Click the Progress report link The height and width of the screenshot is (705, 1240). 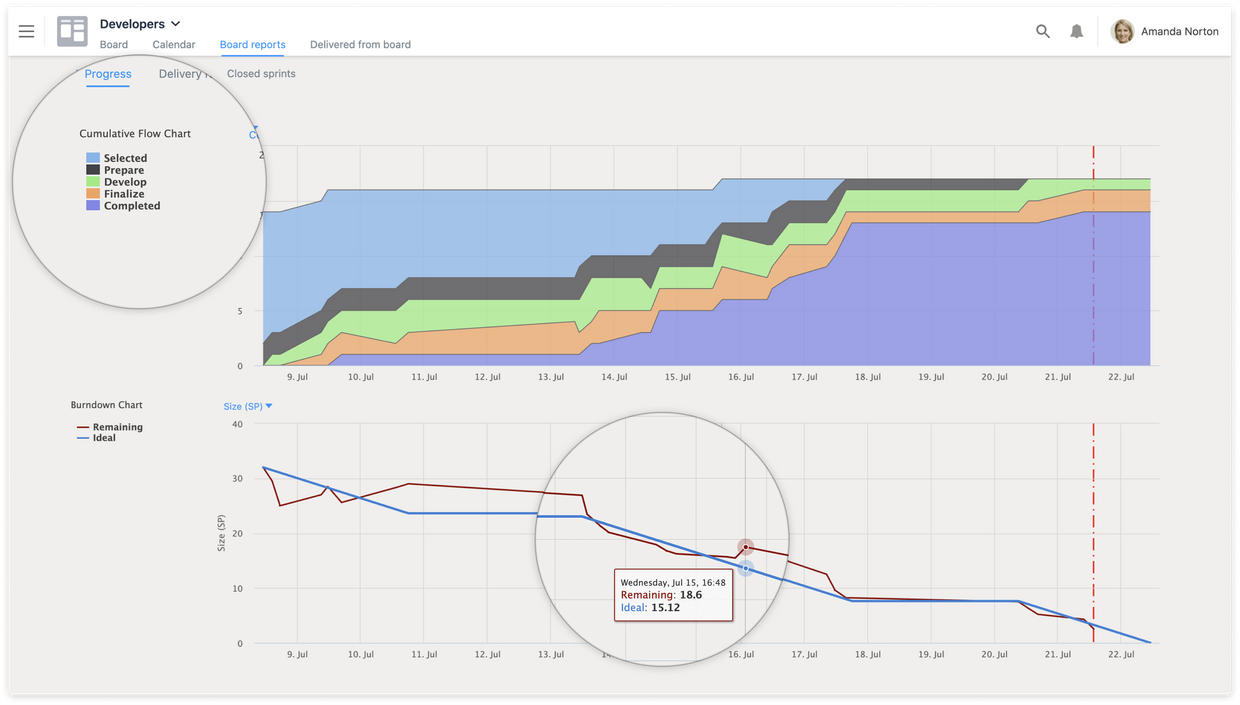click(108, 73)
